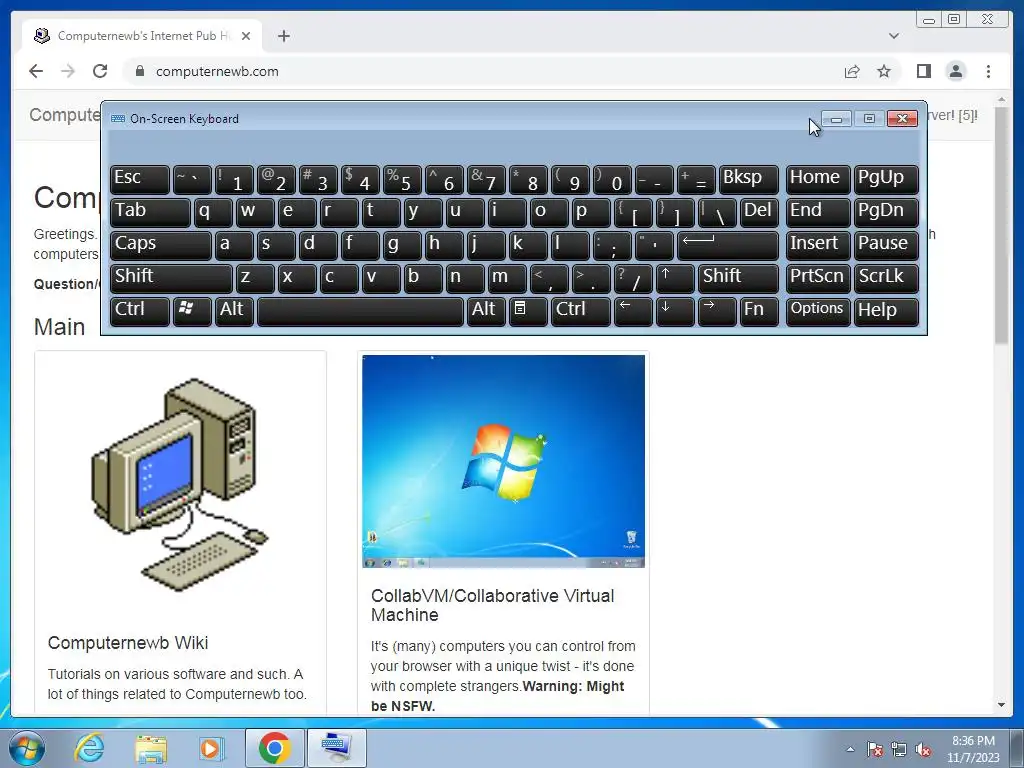Screen dimensions: 1024x768
Task: Toggle the right Alt key
Action: tap(486, 311)
